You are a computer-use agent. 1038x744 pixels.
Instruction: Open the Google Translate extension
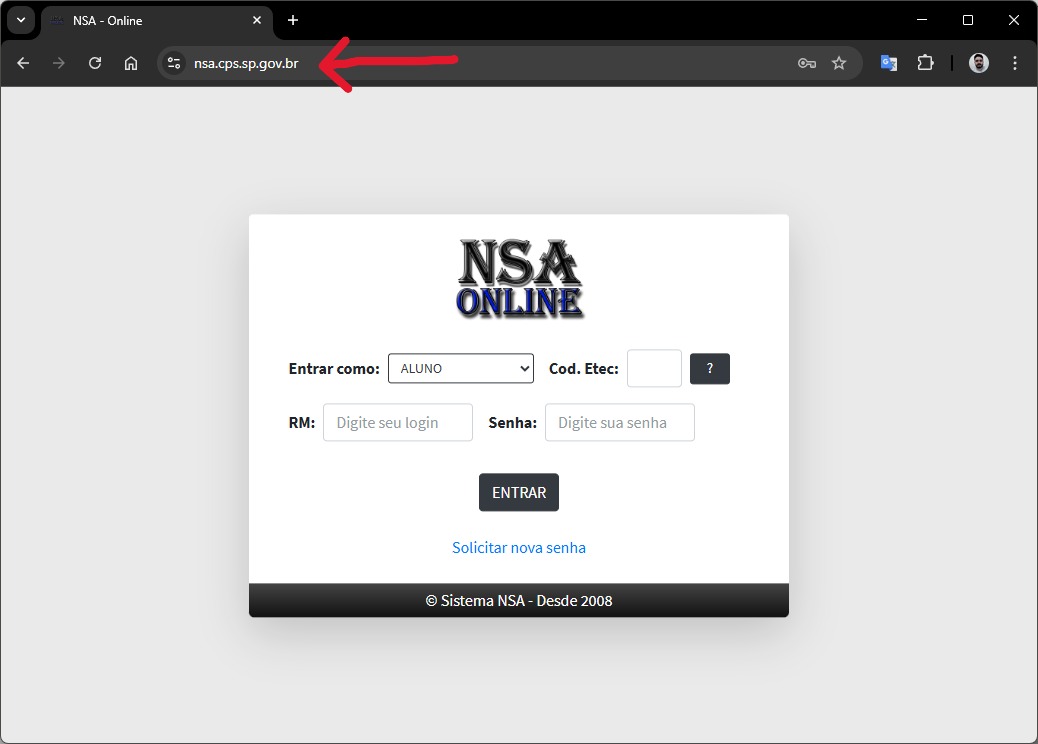[888, 63]
